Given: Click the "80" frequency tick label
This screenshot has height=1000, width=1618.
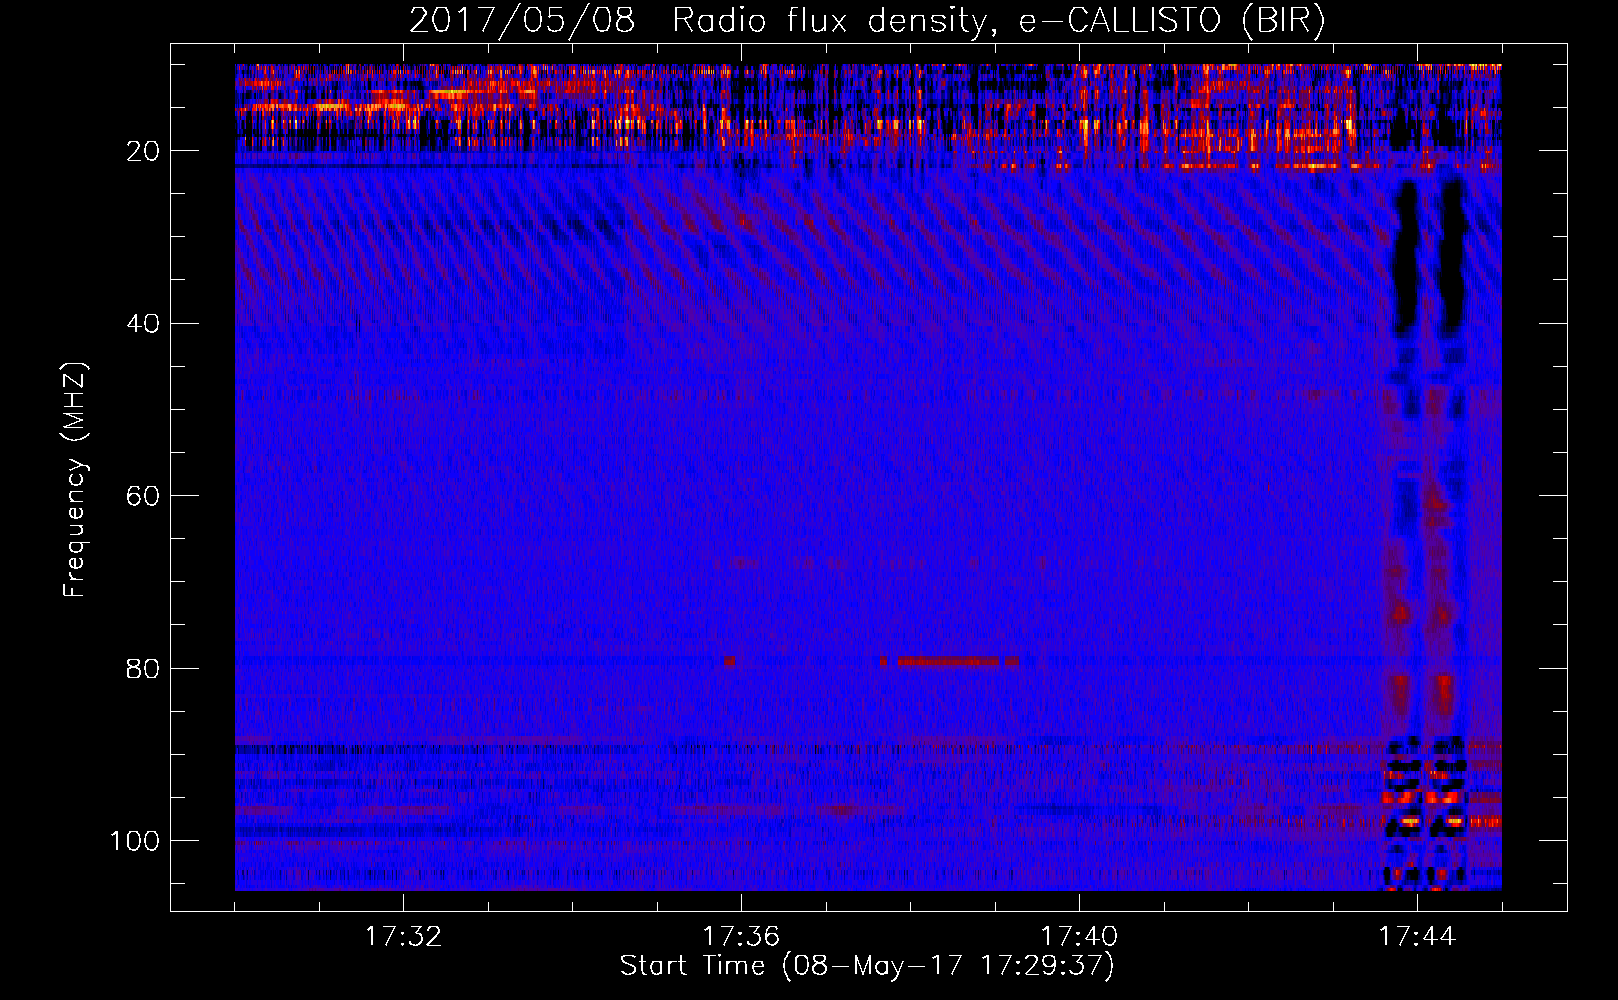Looking at the screenshot, I should coord(143,668).
